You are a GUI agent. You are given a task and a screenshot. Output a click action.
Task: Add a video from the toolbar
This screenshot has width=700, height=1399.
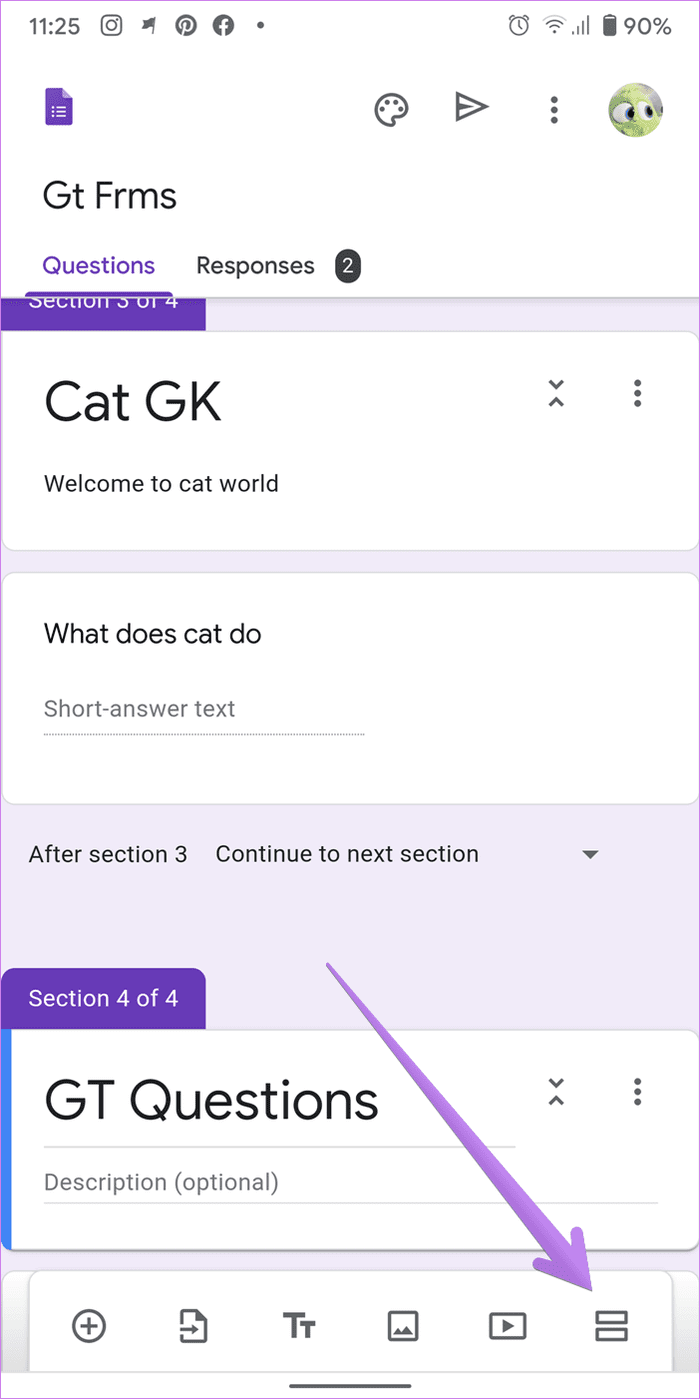tap(508, 1326)
